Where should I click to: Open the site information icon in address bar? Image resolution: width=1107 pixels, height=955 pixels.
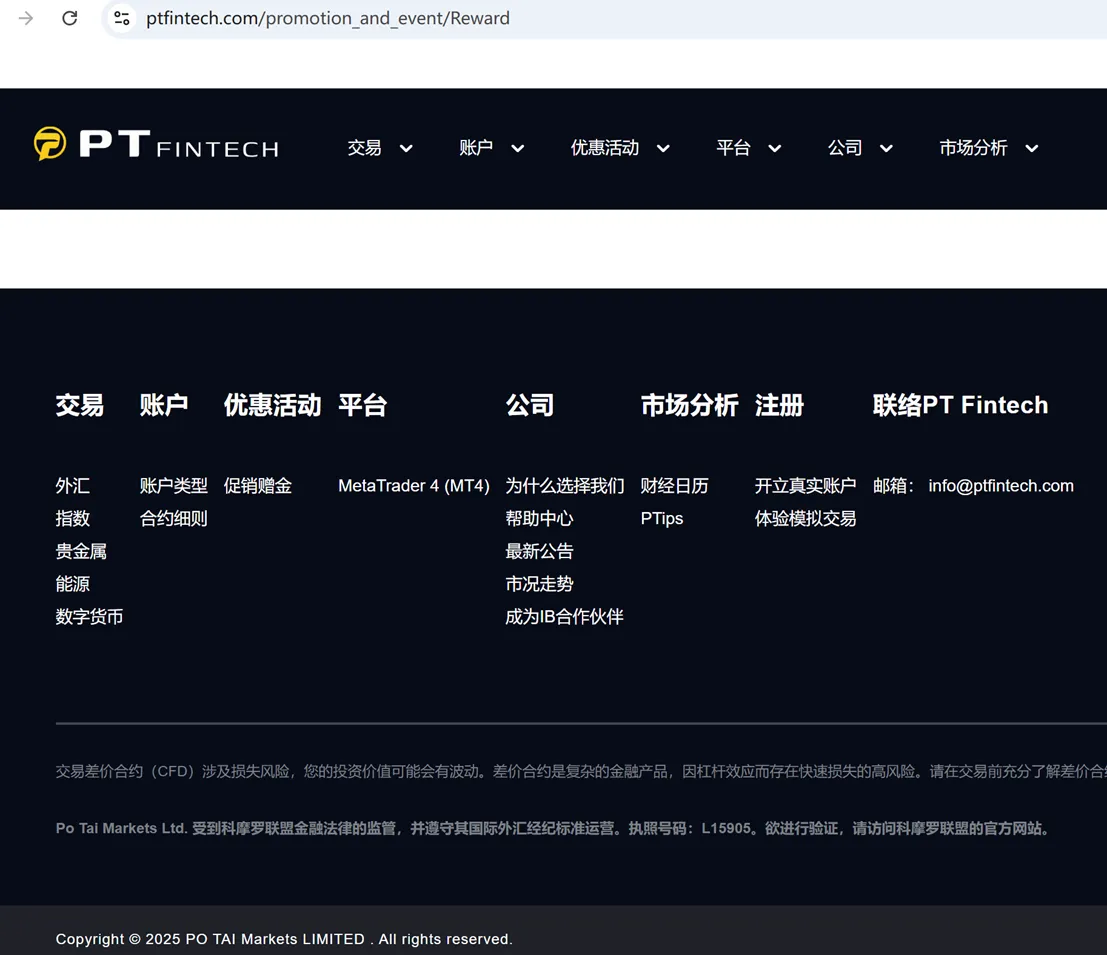[122, 18]
